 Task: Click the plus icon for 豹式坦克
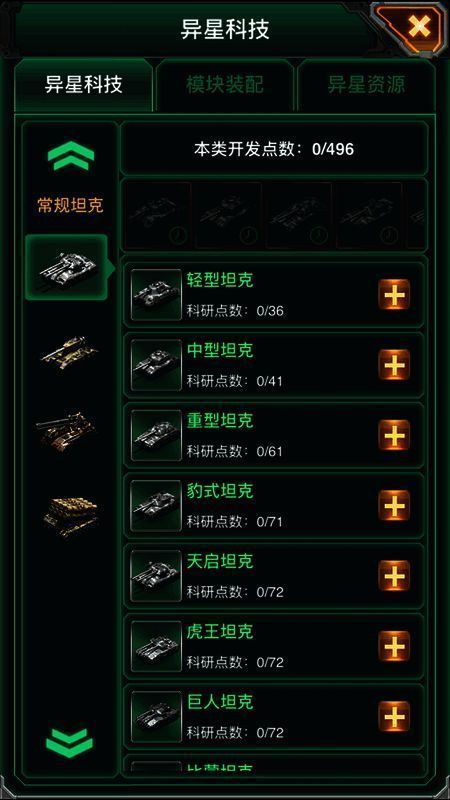pyautogui.click(x=394, y=506)
